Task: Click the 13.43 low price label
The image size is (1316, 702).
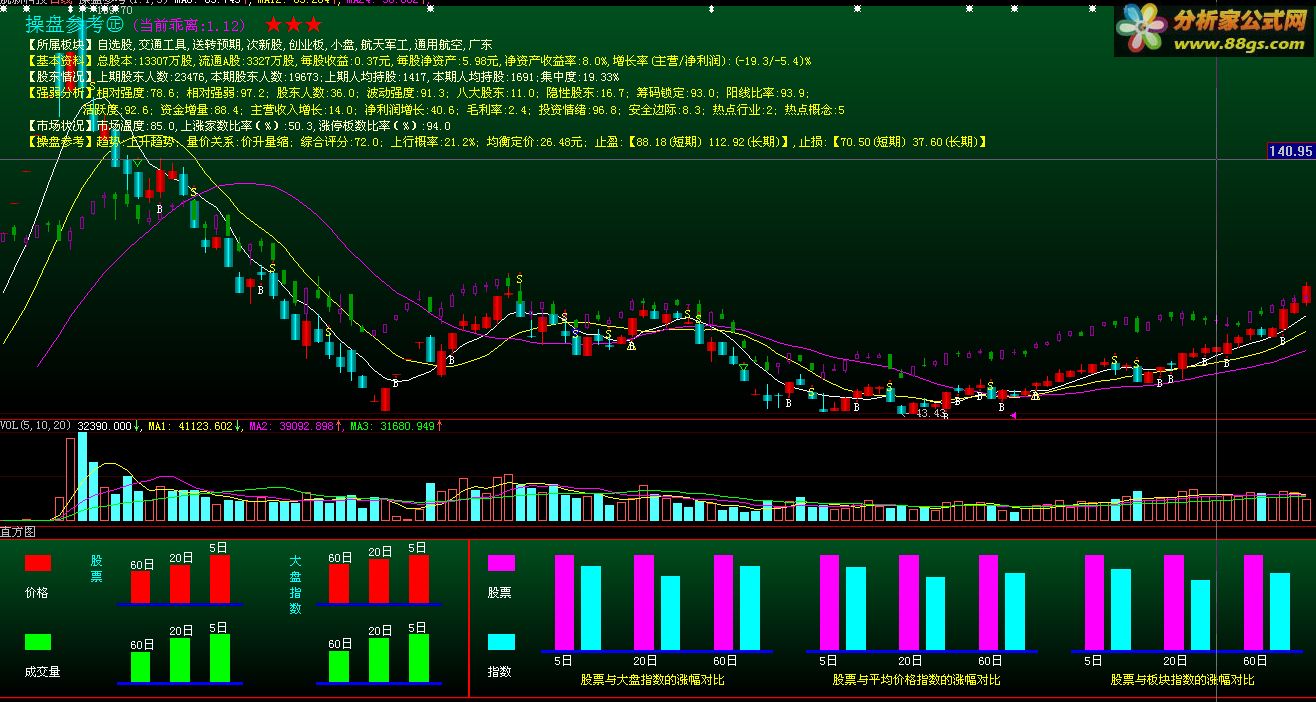Action: coord(932,413)
